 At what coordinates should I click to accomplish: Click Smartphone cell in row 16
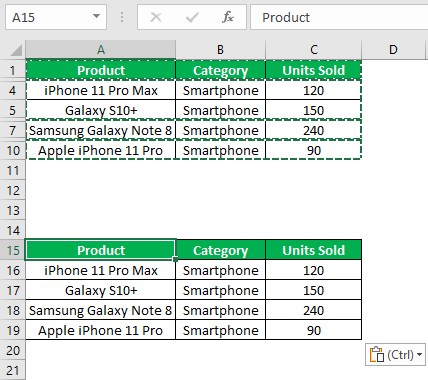pyautogui.click(x=220, y=270)
